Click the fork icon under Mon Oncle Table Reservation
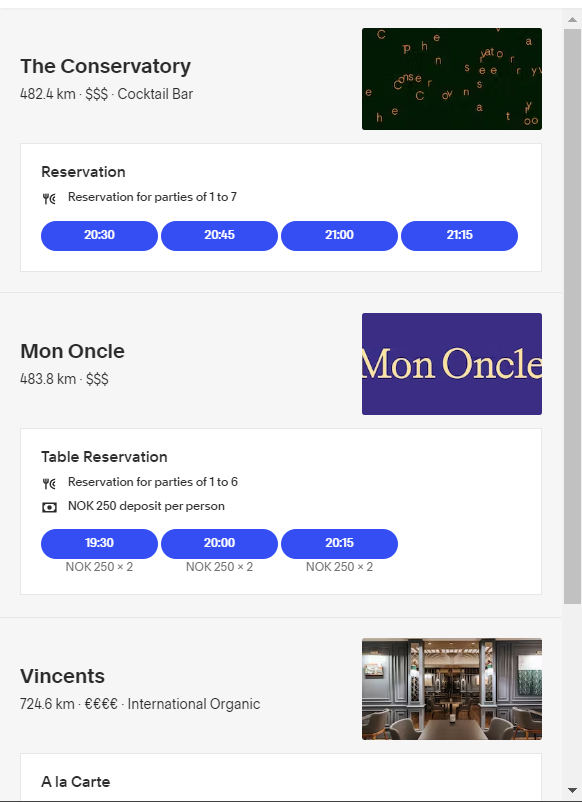 pos(49,483)
